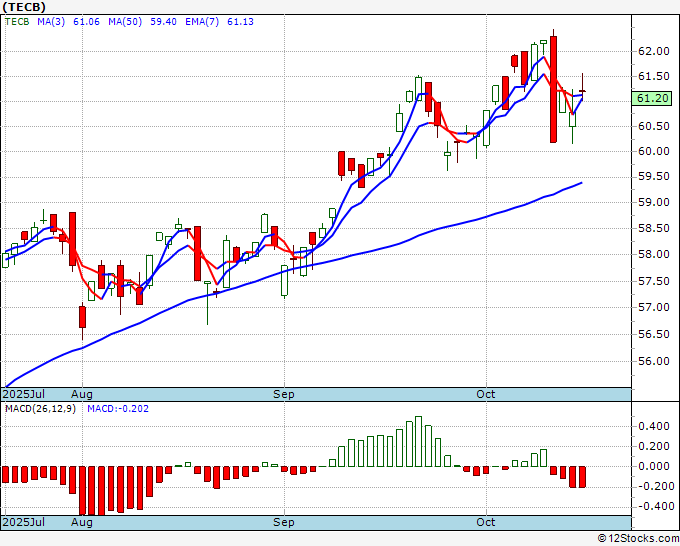Click the 59.50 price axis label
This screenshot has width=680, height=546.
tap(654, 177)
